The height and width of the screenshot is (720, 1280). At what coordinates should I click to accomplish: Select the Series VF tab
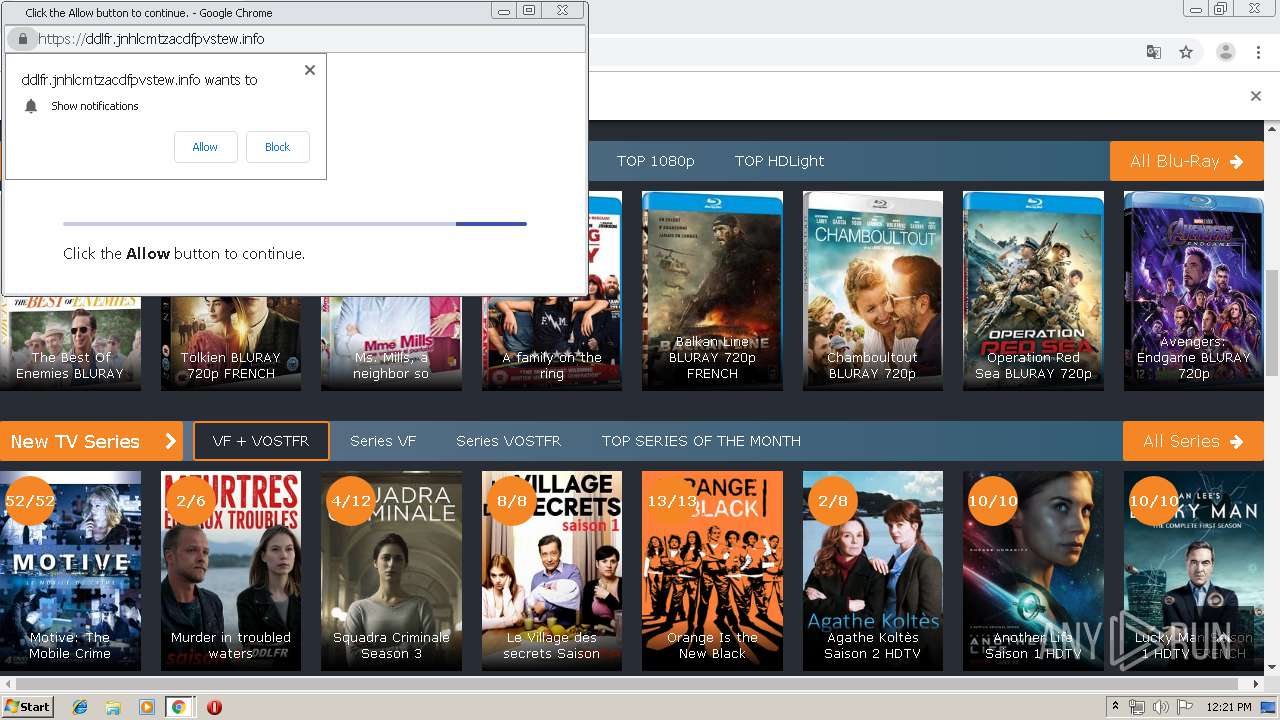coord(383,441)
